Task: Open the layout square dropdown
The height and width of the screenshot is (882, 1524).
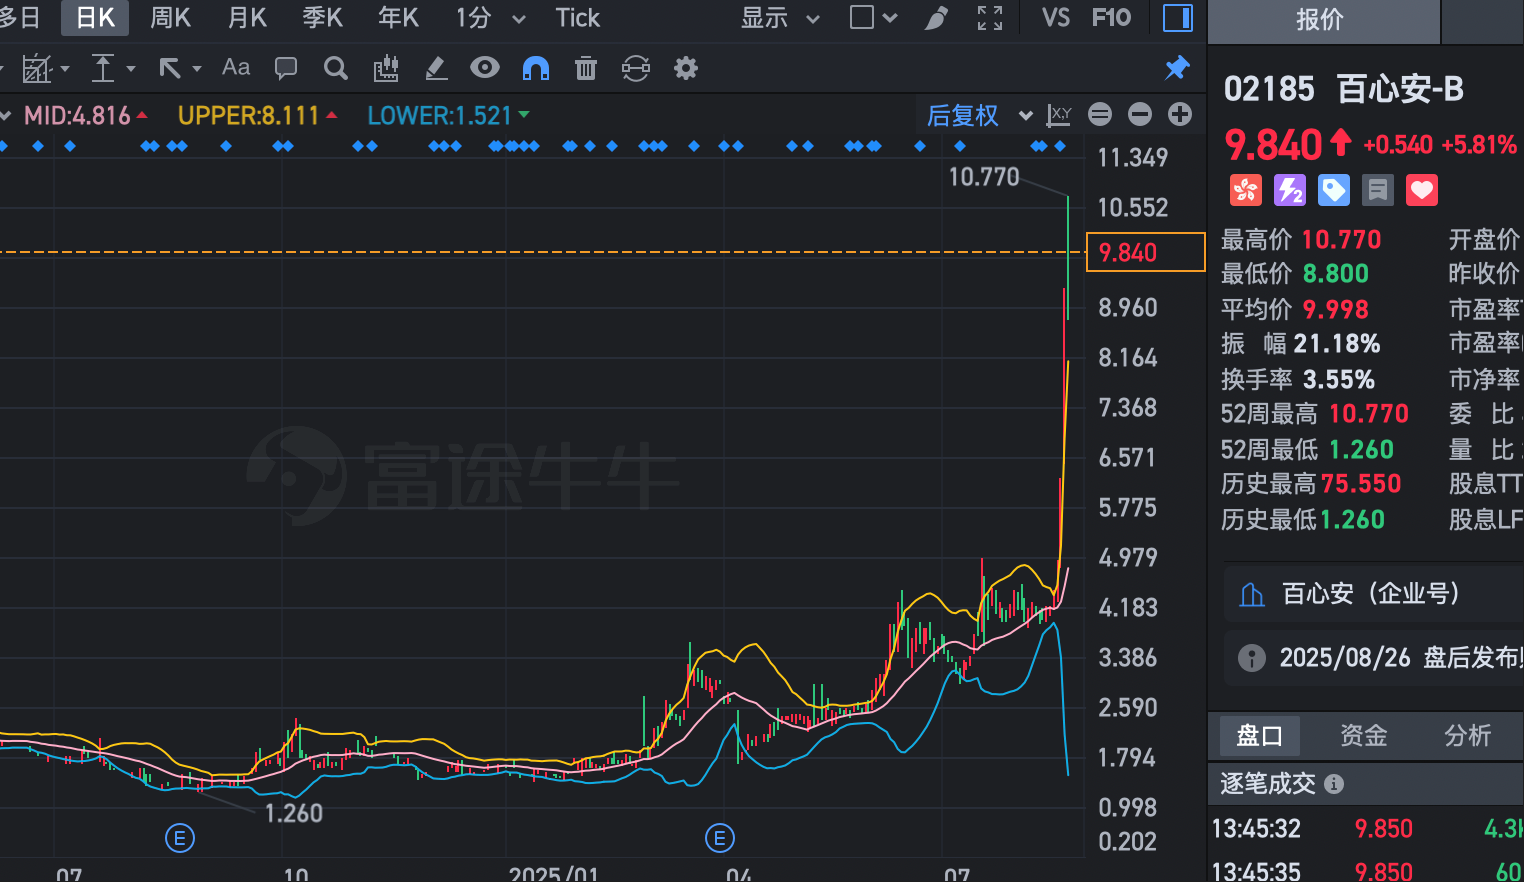Action: (x=873, y=18)
